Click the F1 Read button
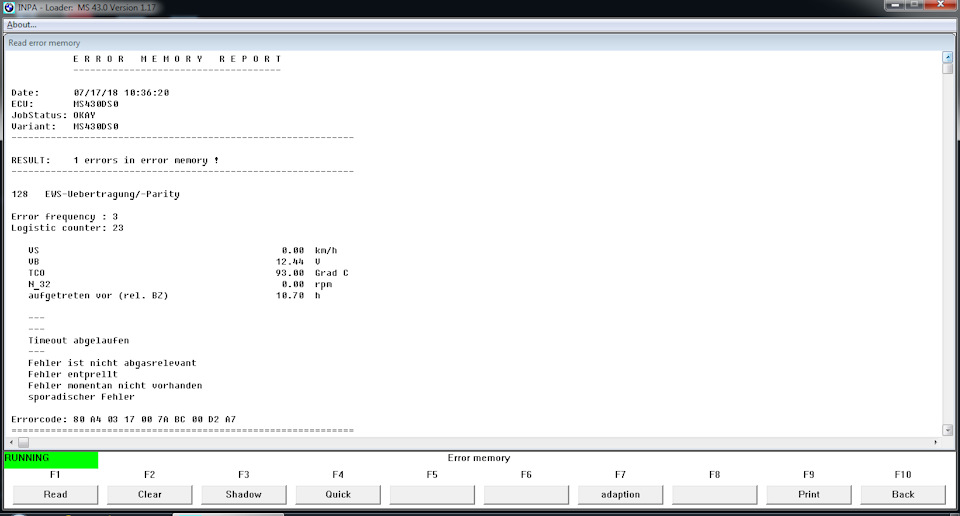This screenshot has width=960, height=516. pyautogui.click(x=55, y=495)
